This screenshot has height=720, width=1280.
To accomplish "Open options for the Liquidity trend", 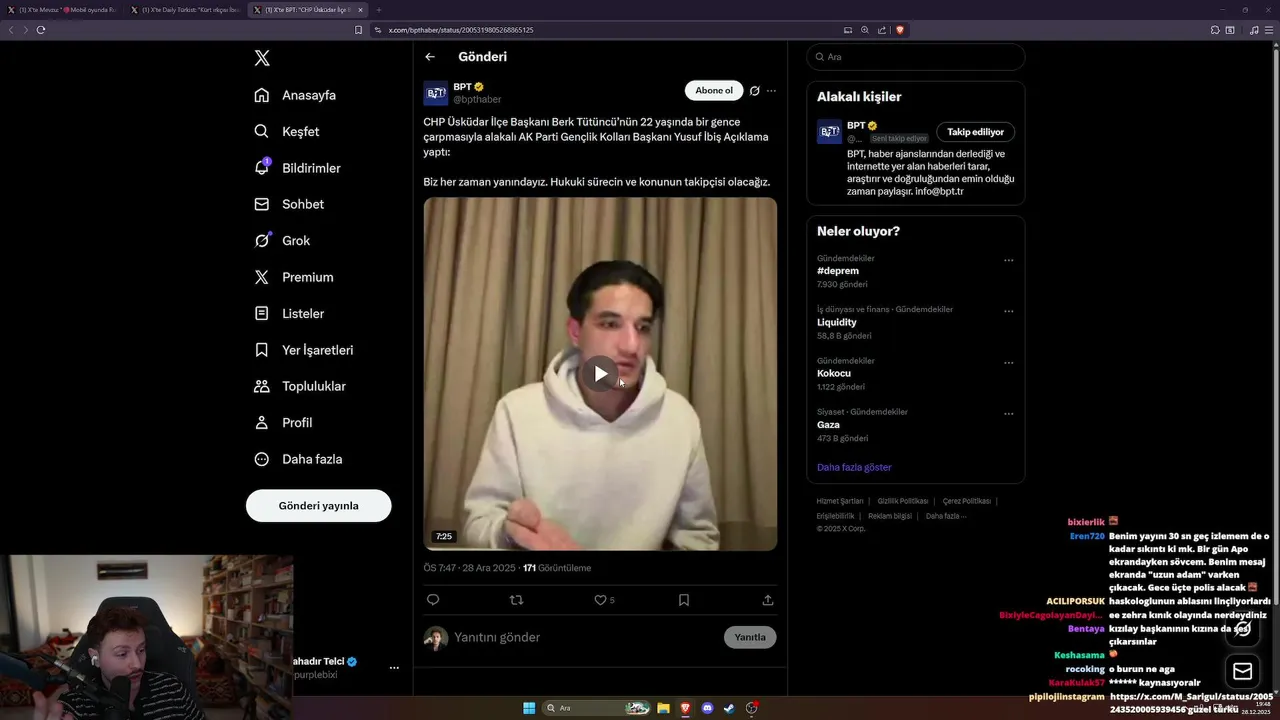I will tap(1008, 311).
